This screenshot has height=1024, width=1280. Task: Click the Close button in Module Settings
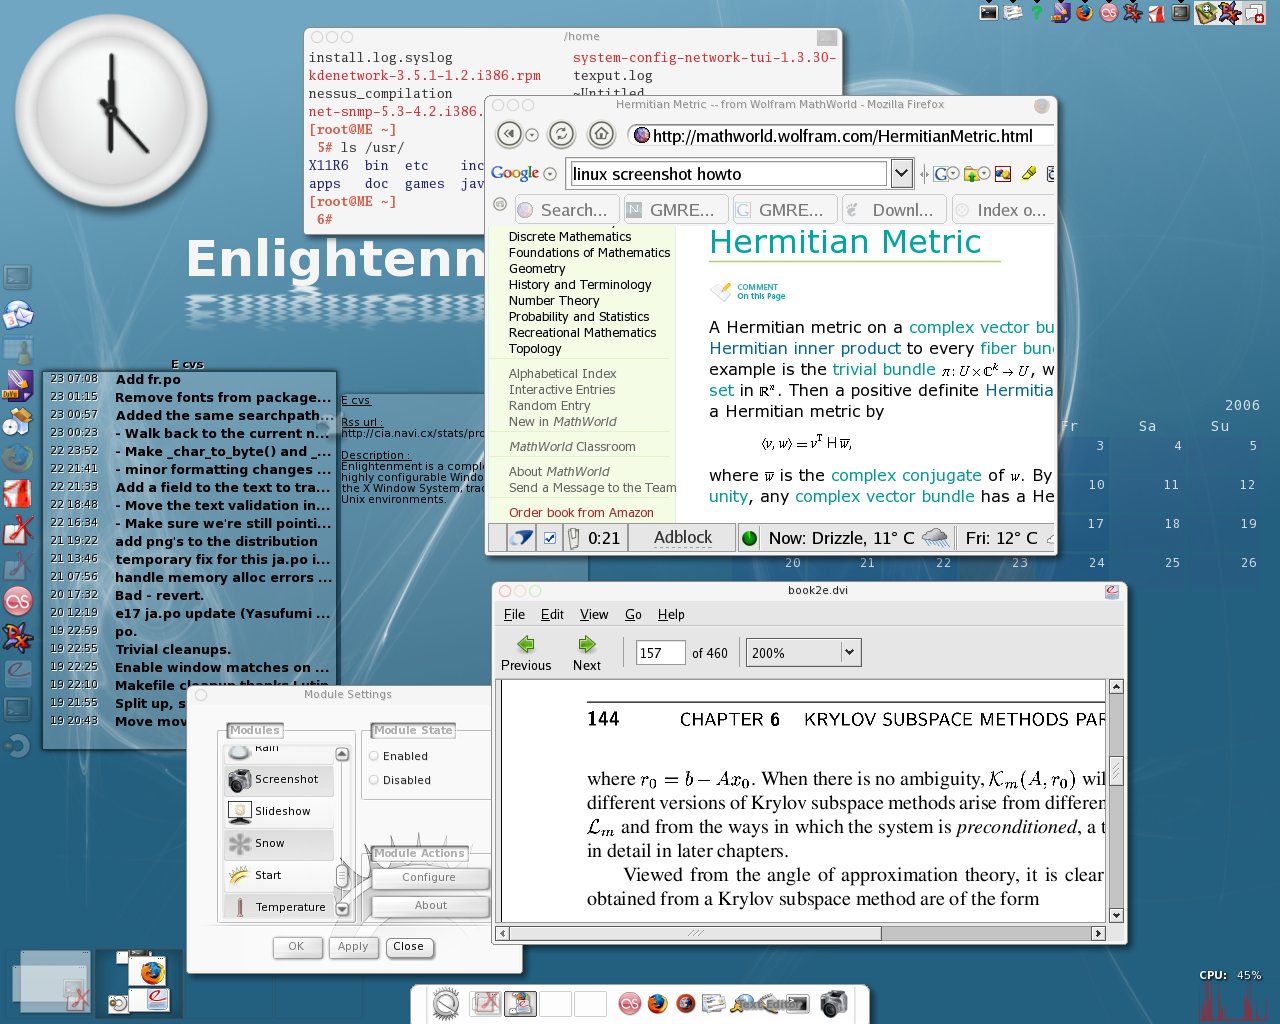(408, 946)
